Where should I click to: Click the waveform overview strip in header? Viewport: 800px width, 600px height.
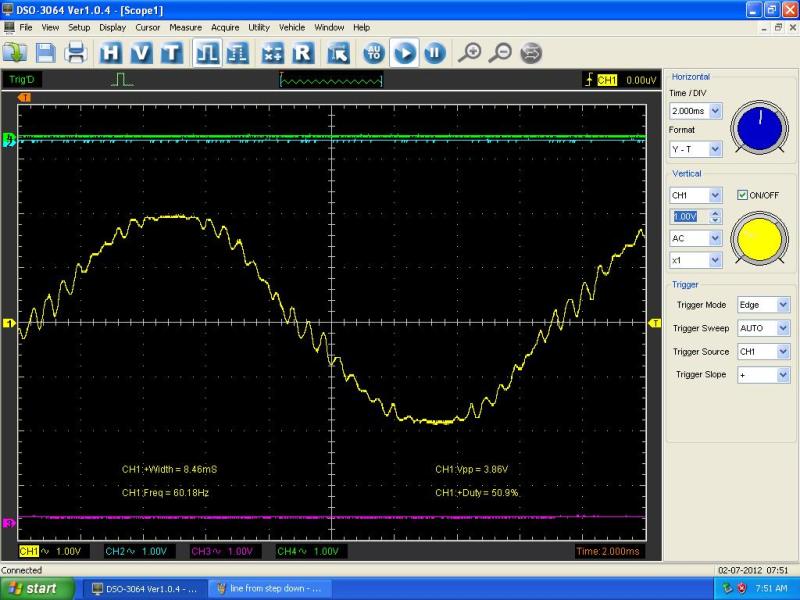click(x=331, y=80)
